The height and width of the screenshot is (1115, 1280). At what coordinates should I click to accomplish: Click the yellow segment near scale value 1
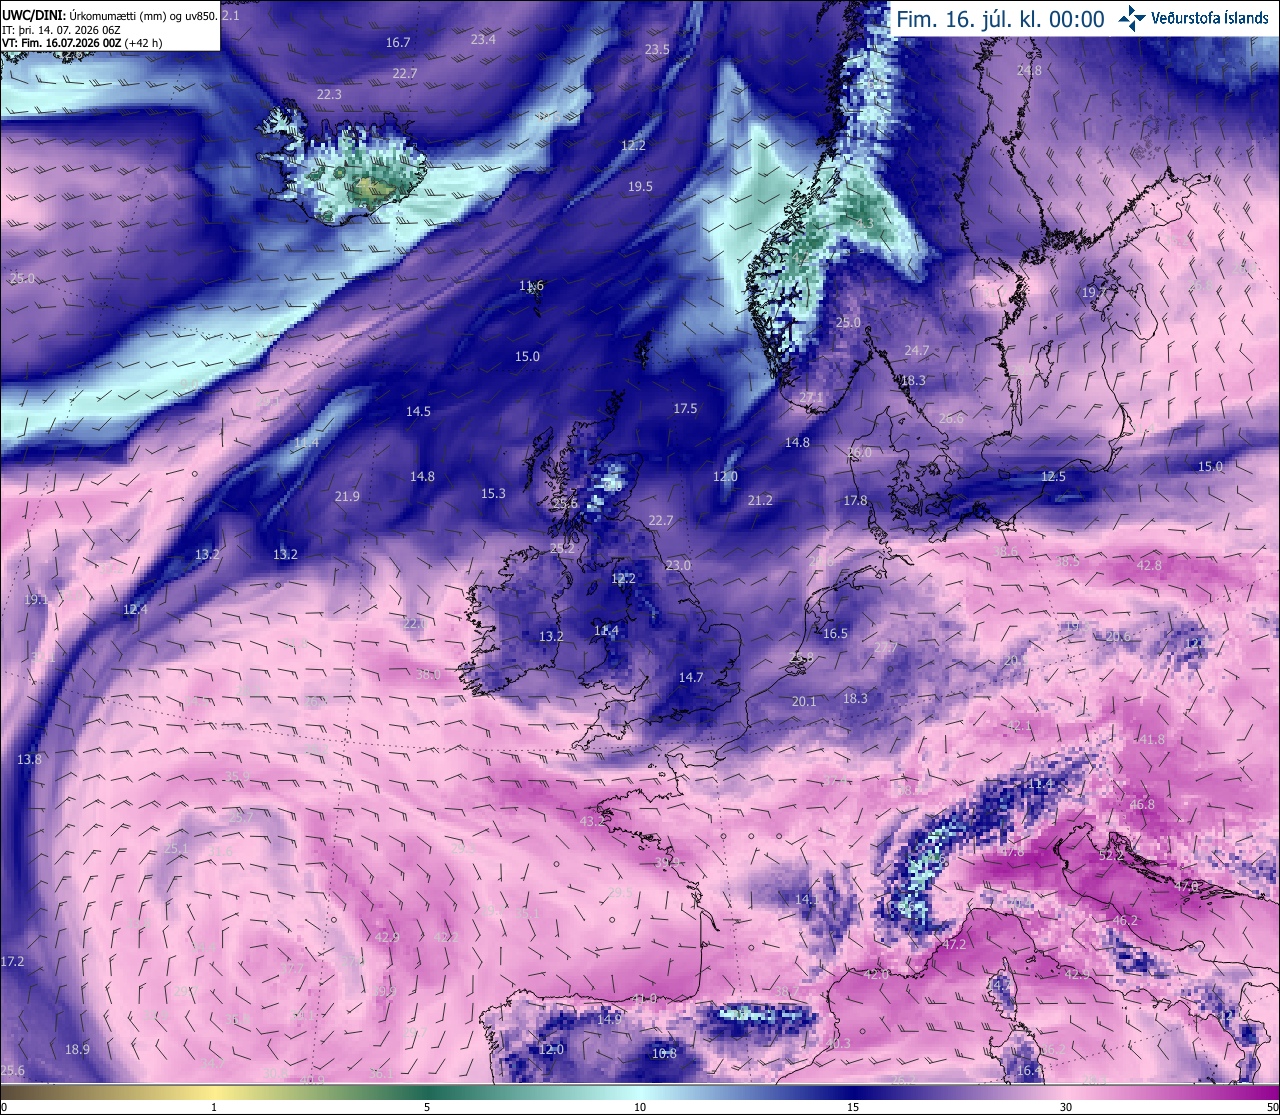click(x=214, y=1092)
